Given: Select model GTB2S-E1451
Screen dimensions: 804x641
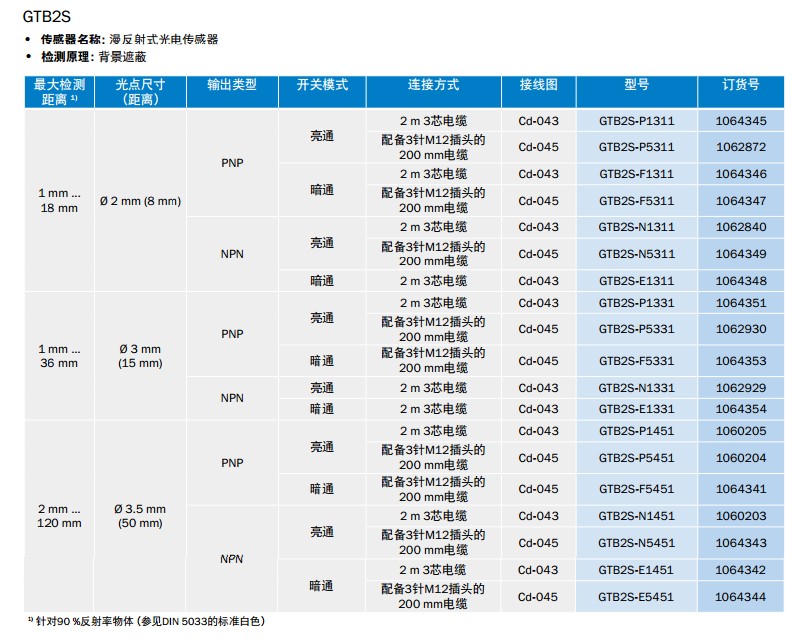Looking at the screenshot, I should point(636,570).
